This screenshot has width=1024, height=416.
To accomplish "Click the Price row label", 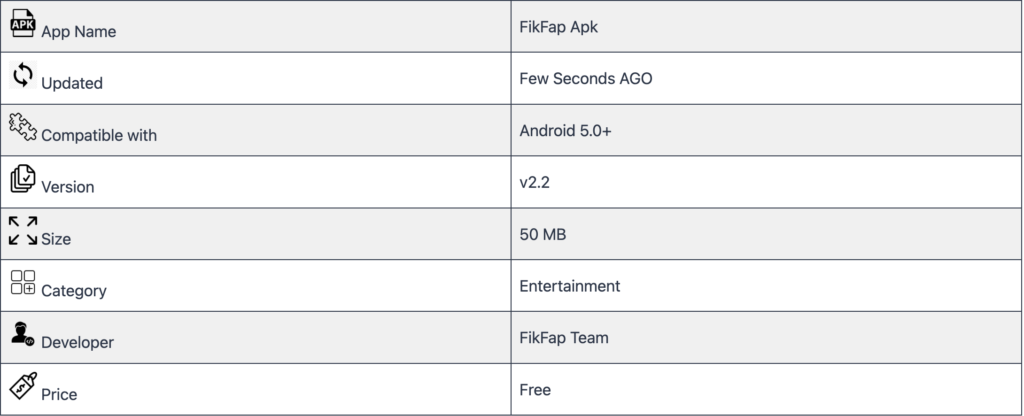I will [x=59, y=395].
